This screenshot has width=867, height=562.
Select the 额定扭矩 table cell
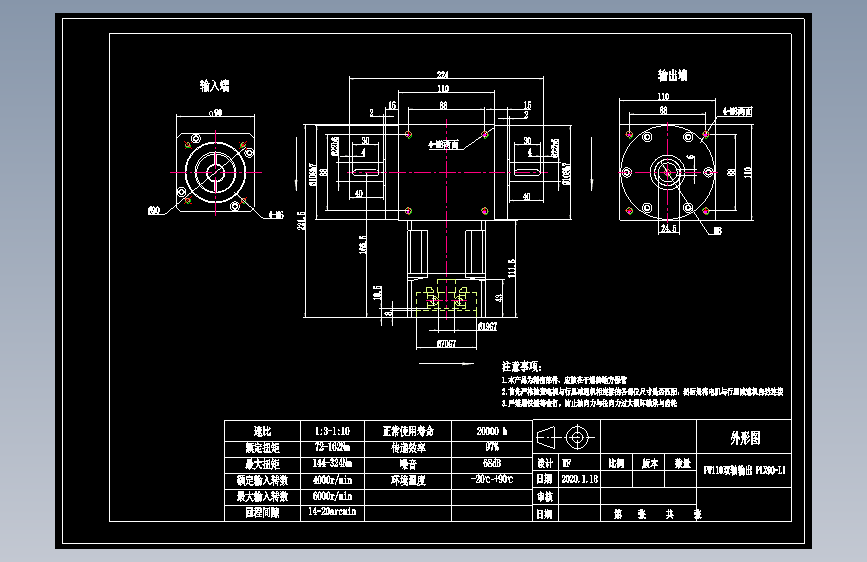click(262, 448)
